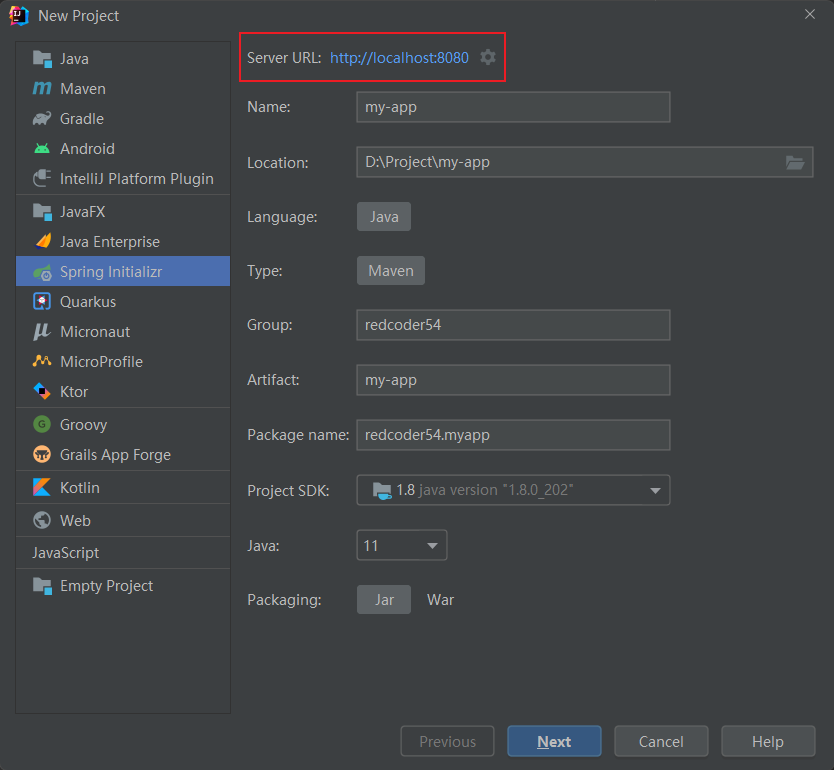Screen dimensions: 834x770
Task: Select Android in the generators list
Action: click(123, 148)
